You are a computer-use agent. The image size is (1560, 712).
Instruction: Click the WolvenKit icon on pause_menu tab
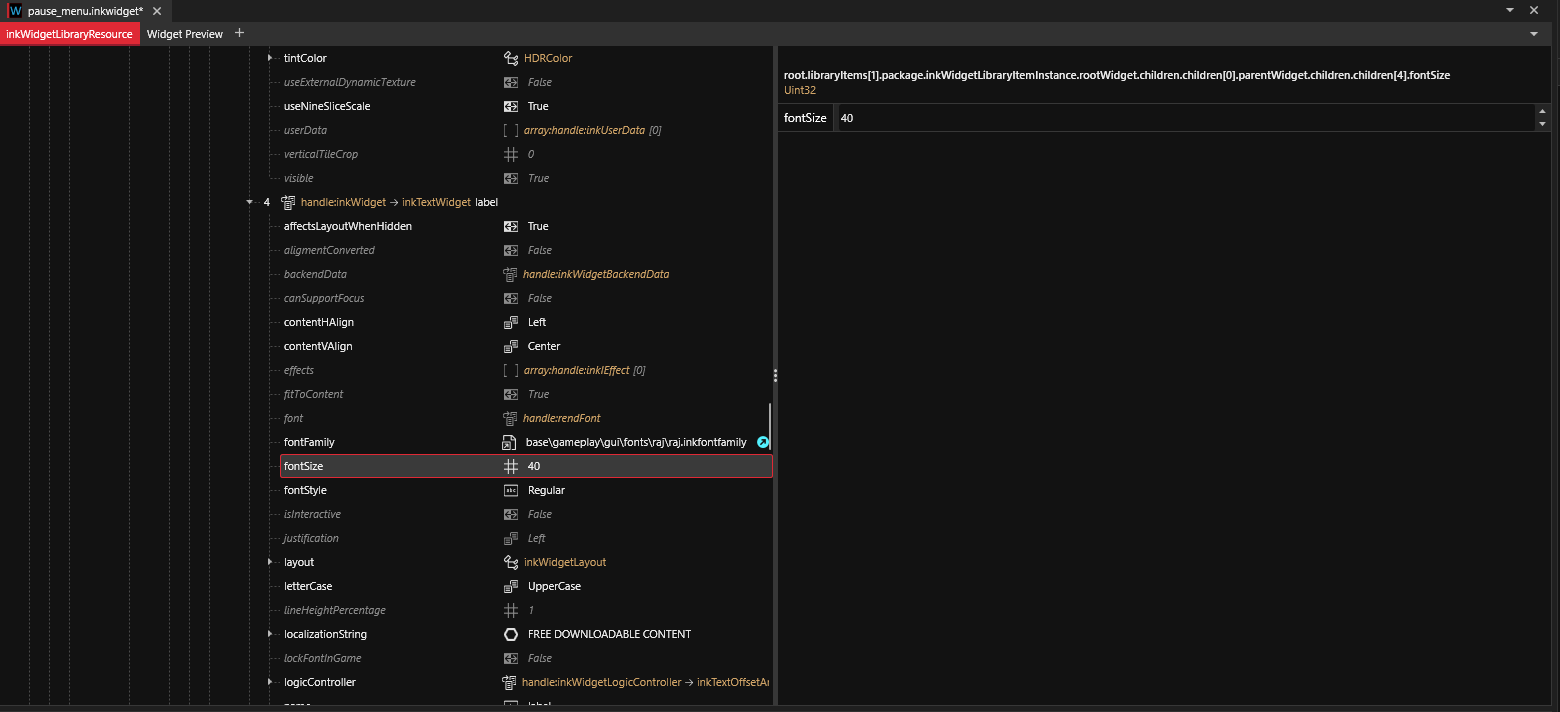[15, 11]
